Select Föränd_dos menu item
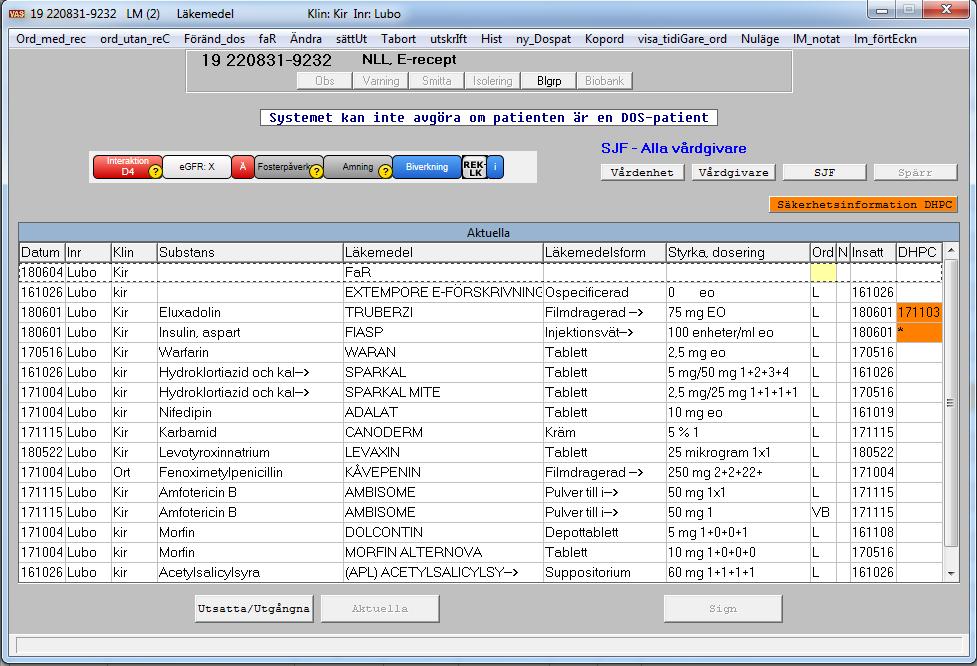 coord(214,39)
